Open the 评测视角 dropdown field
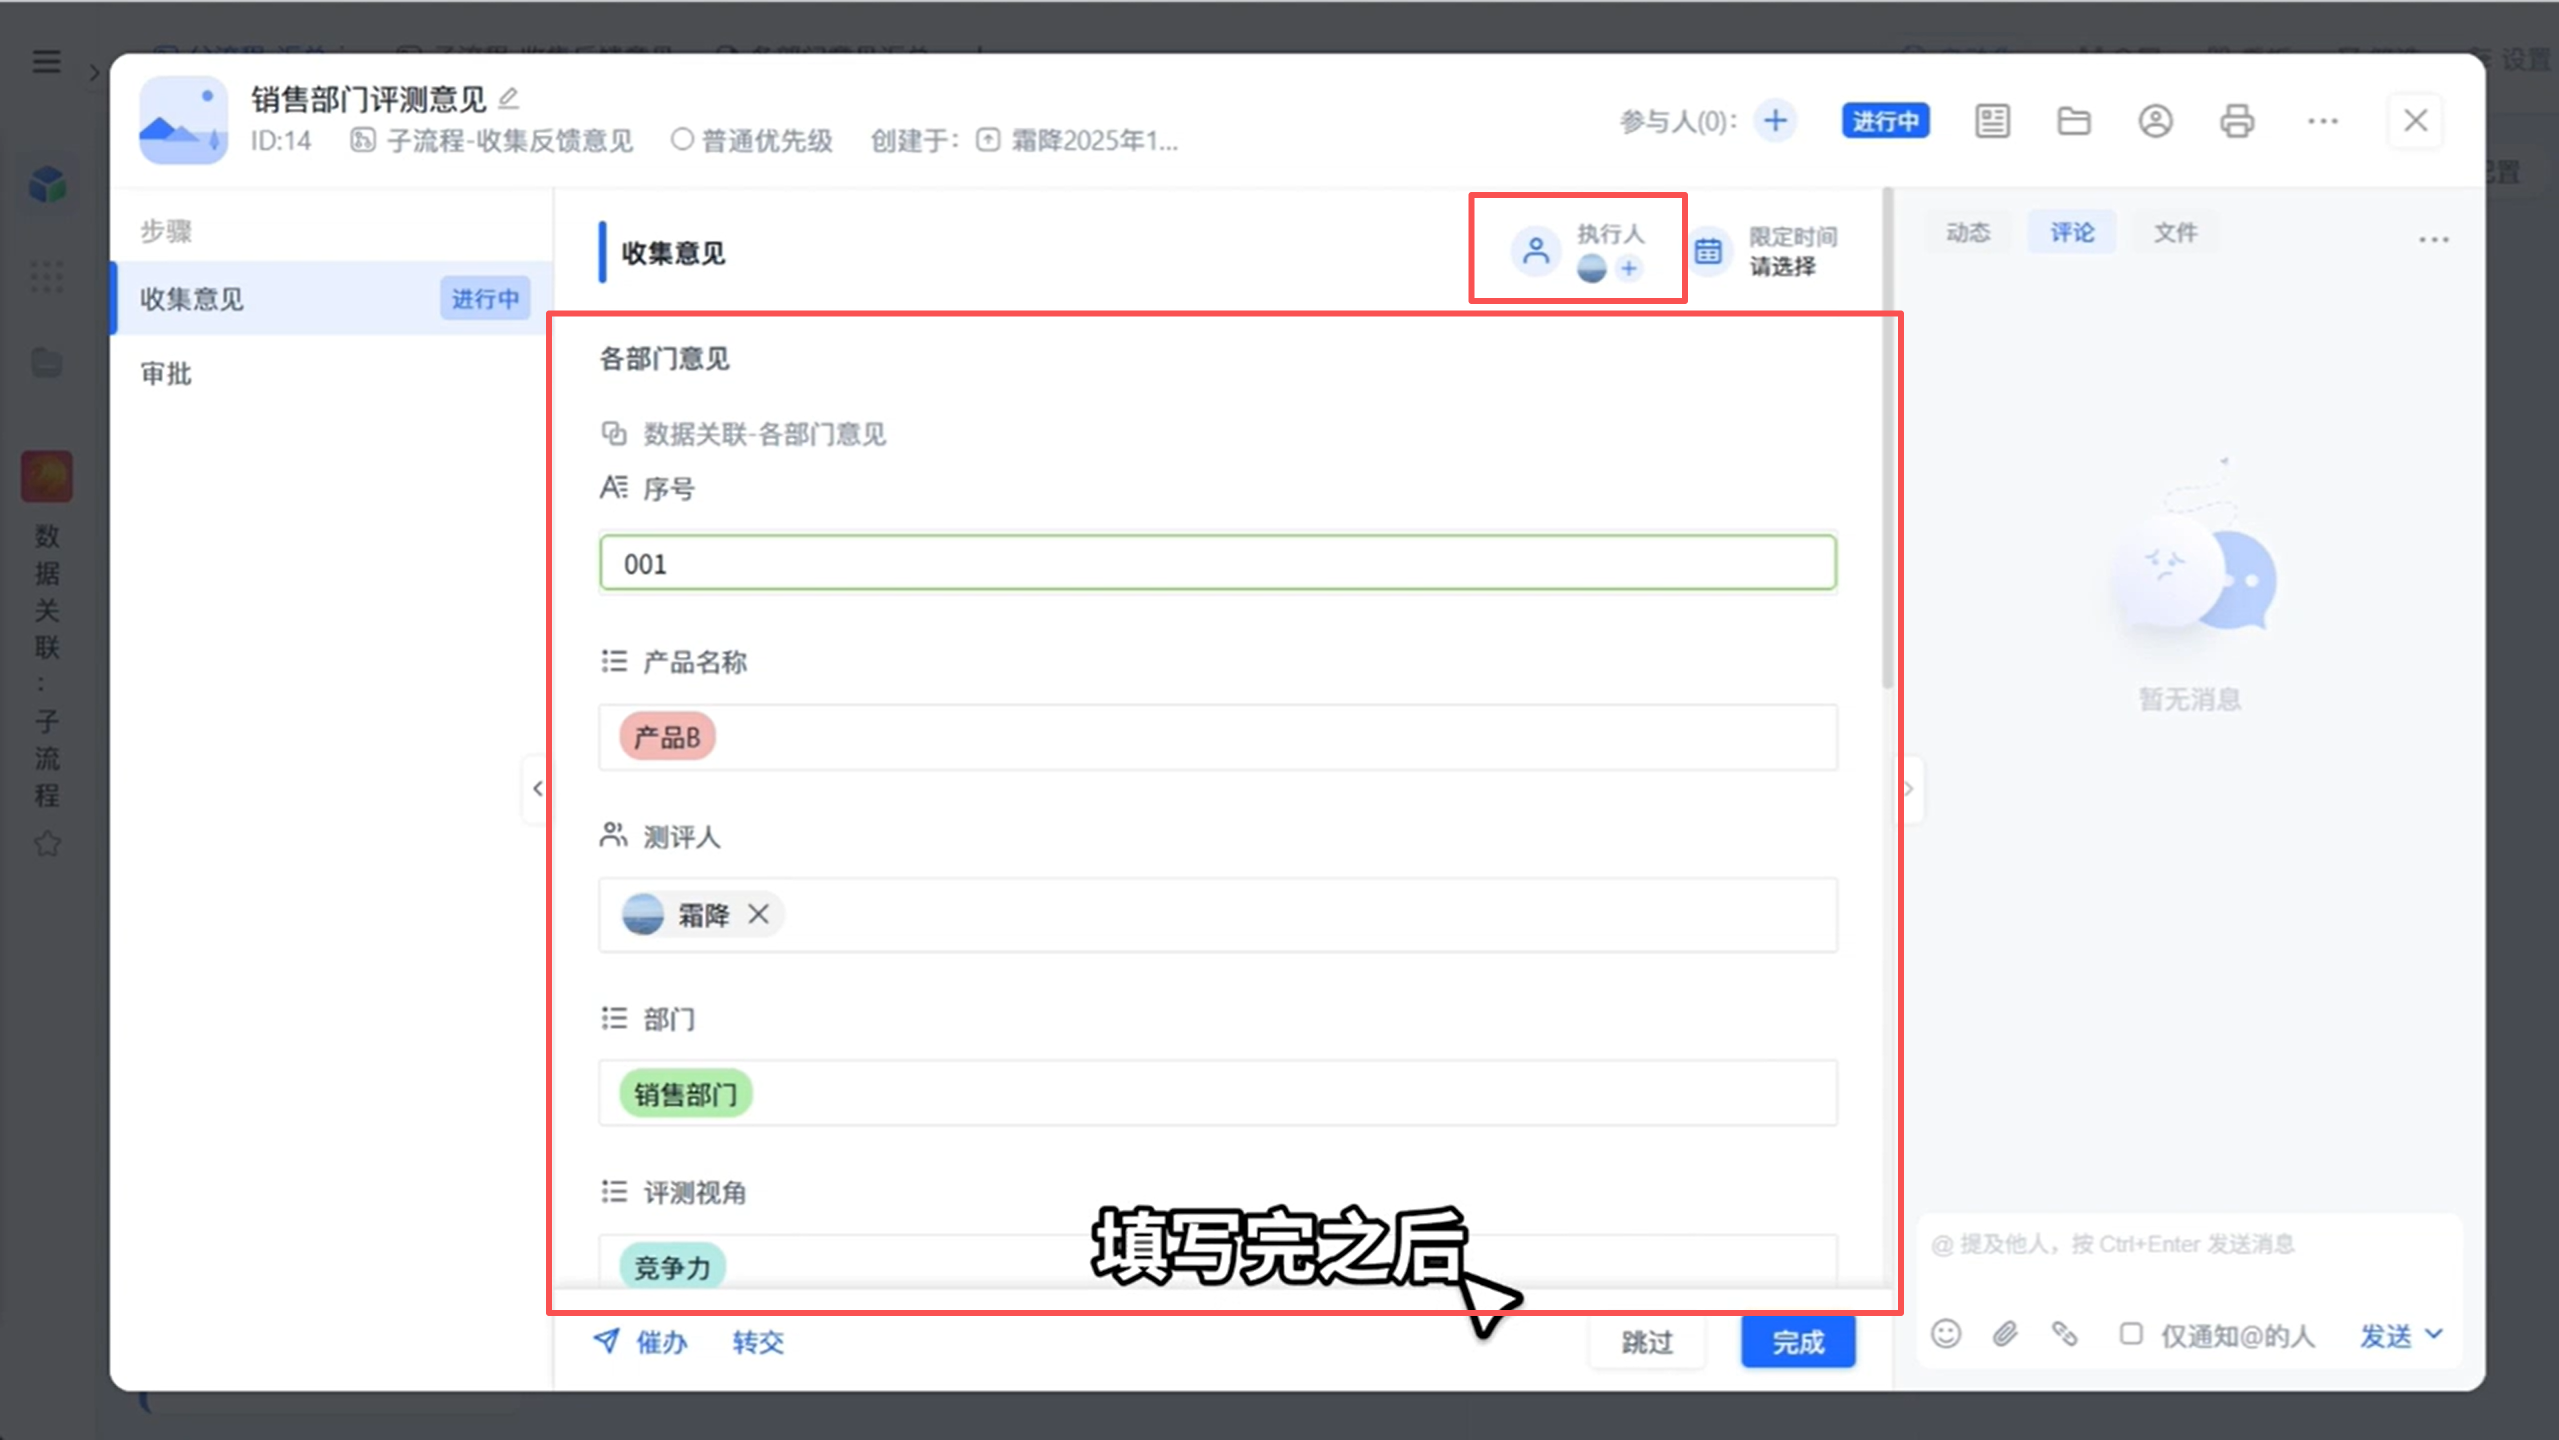This screenshot has width=2559, height=1440. (1217, 1262)
